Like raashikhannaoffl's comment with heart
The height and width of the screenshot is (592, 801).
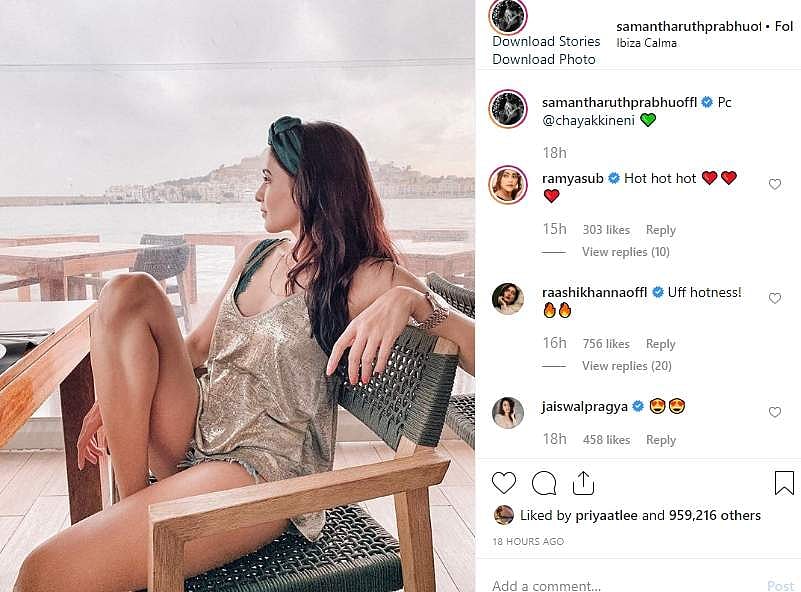(774, 299)
